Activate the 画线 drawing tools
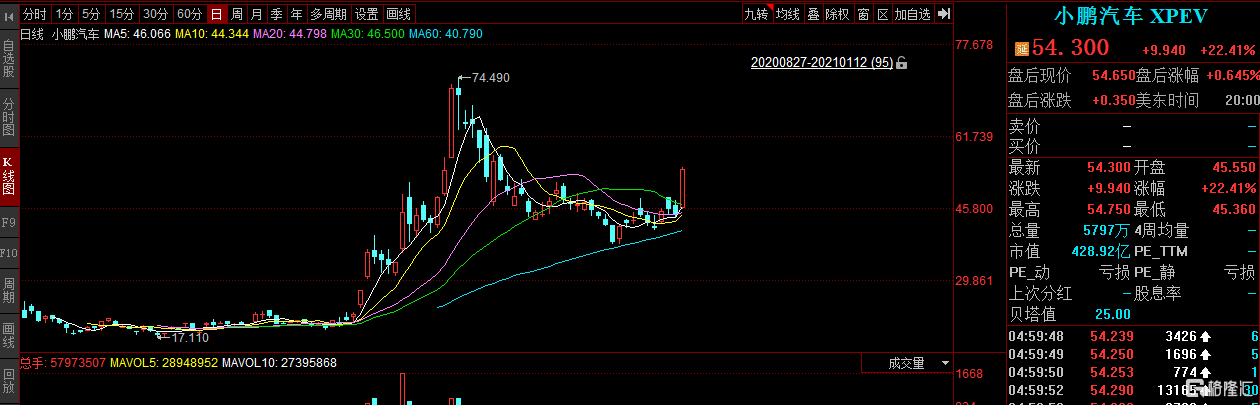1260x405 pixels. [399, 14]
